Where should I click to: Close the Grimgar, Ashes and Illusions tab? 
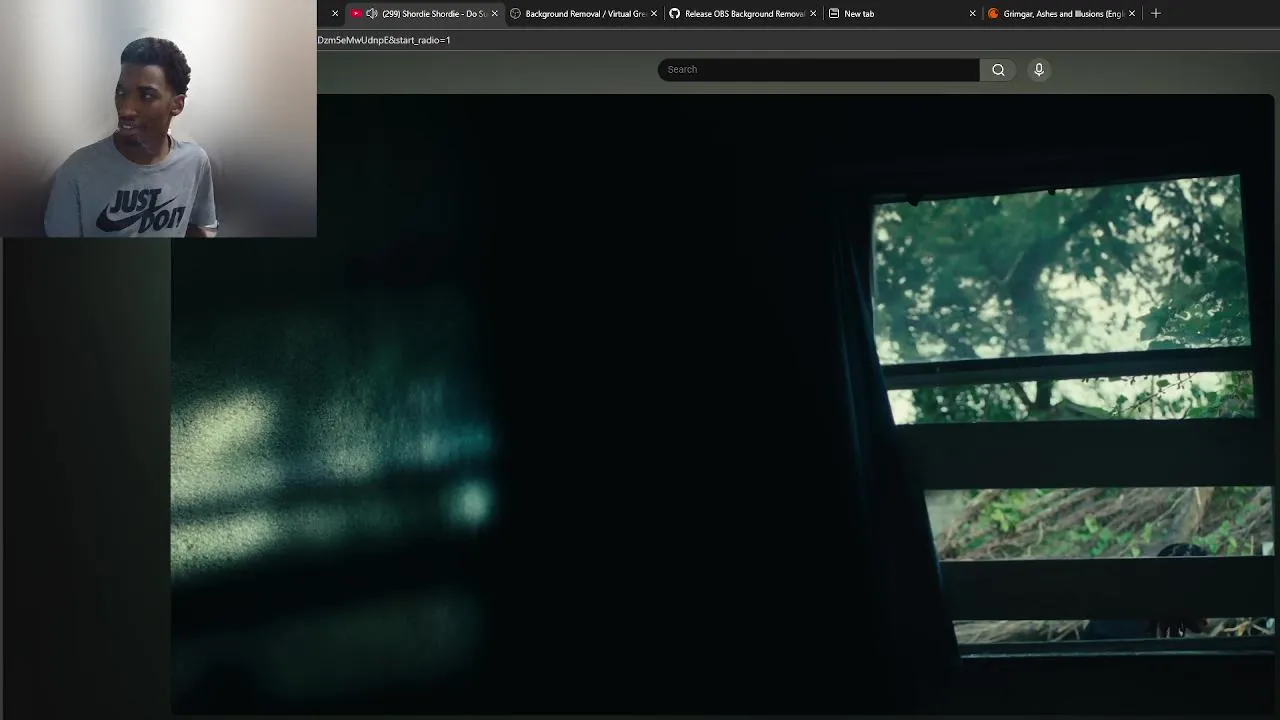tap(1132, 13)
